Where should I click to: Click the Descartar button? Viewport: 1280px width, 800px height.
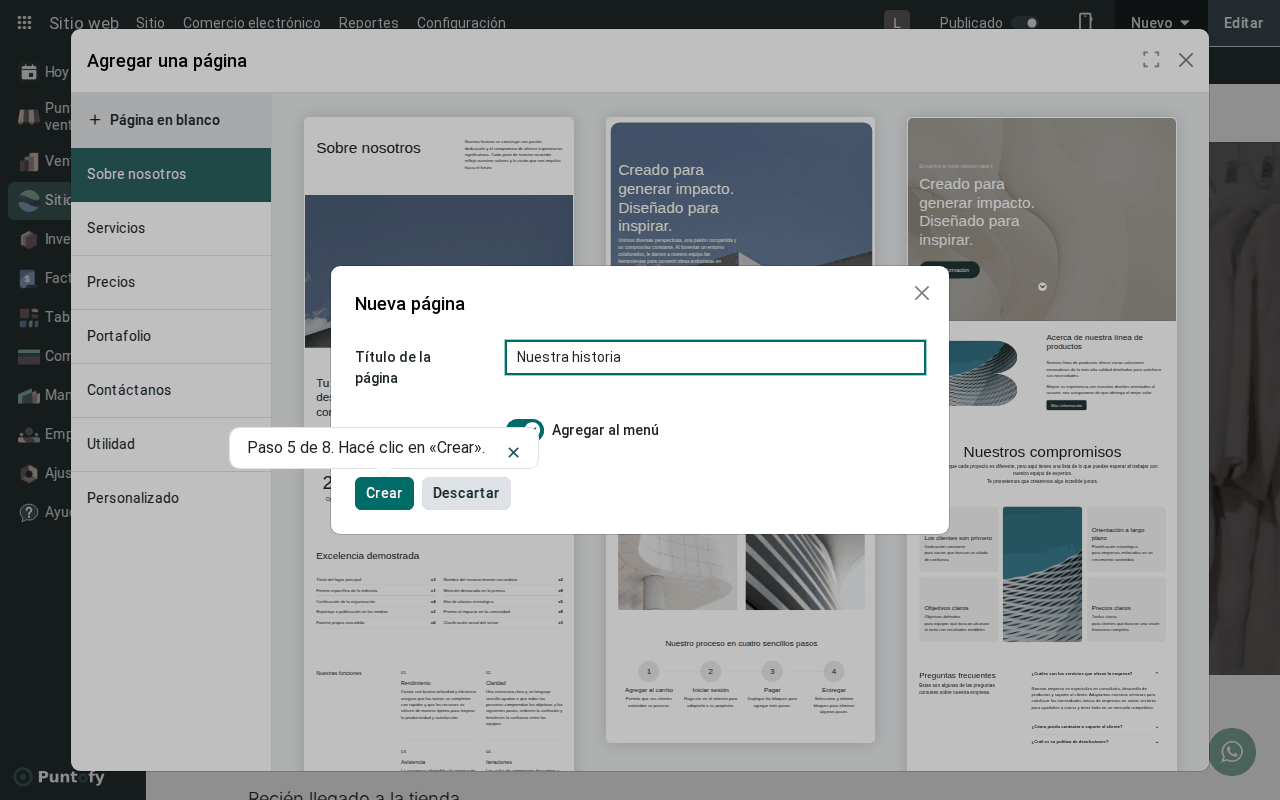click(466, 493)
